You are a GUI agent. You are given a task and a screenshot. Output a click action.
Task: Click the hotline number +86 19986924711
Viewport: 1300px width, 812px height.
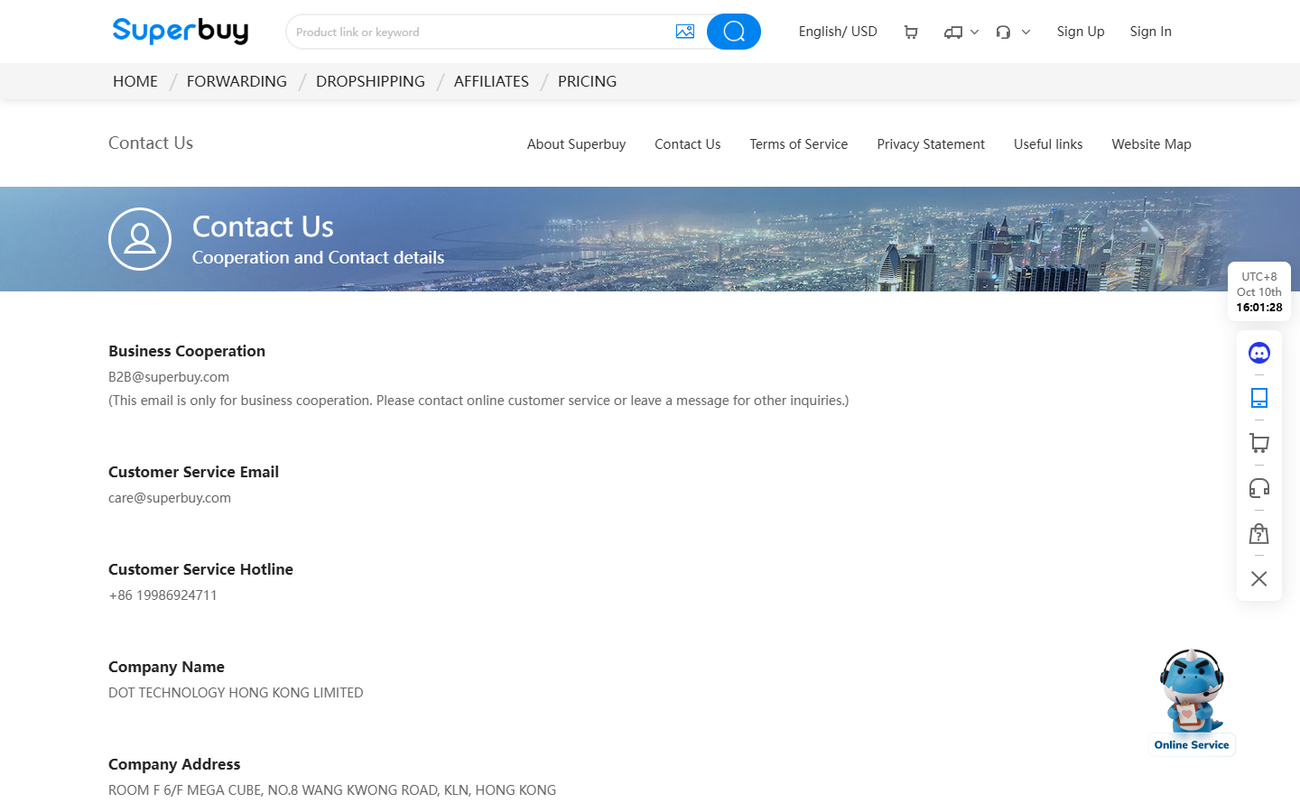pyautogui.click(x=163, y=595)
